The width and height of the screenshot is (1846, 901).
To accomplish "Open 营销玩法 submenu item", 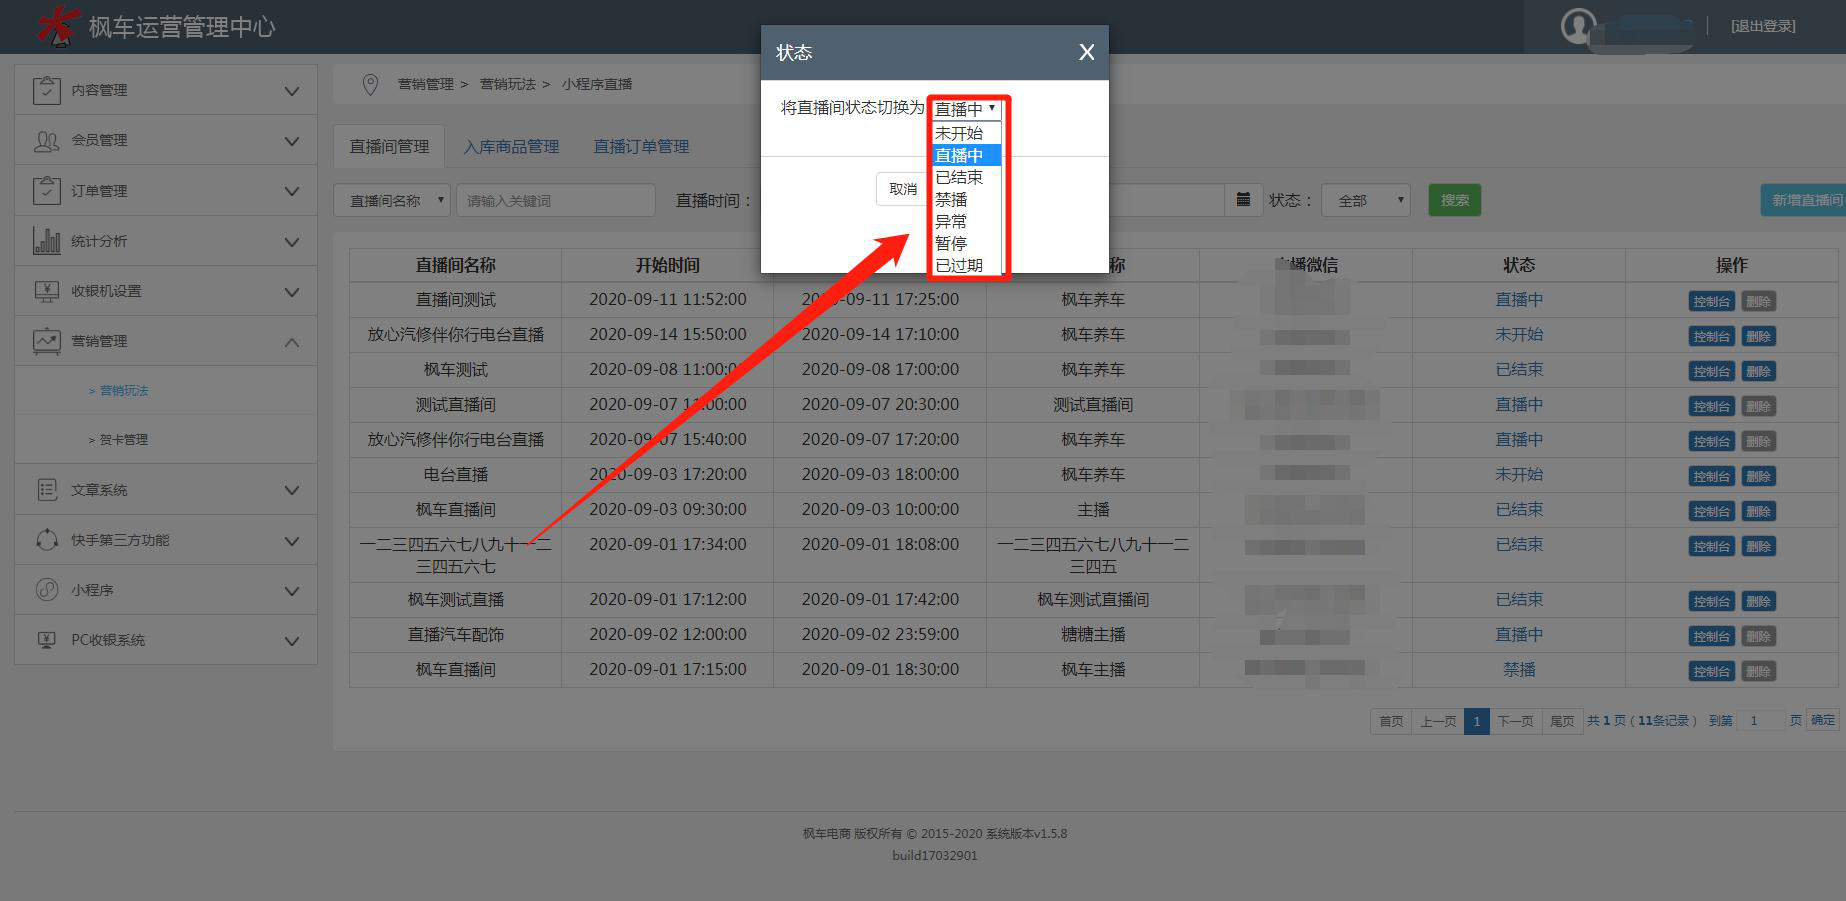I will click(x=123, y=391).
